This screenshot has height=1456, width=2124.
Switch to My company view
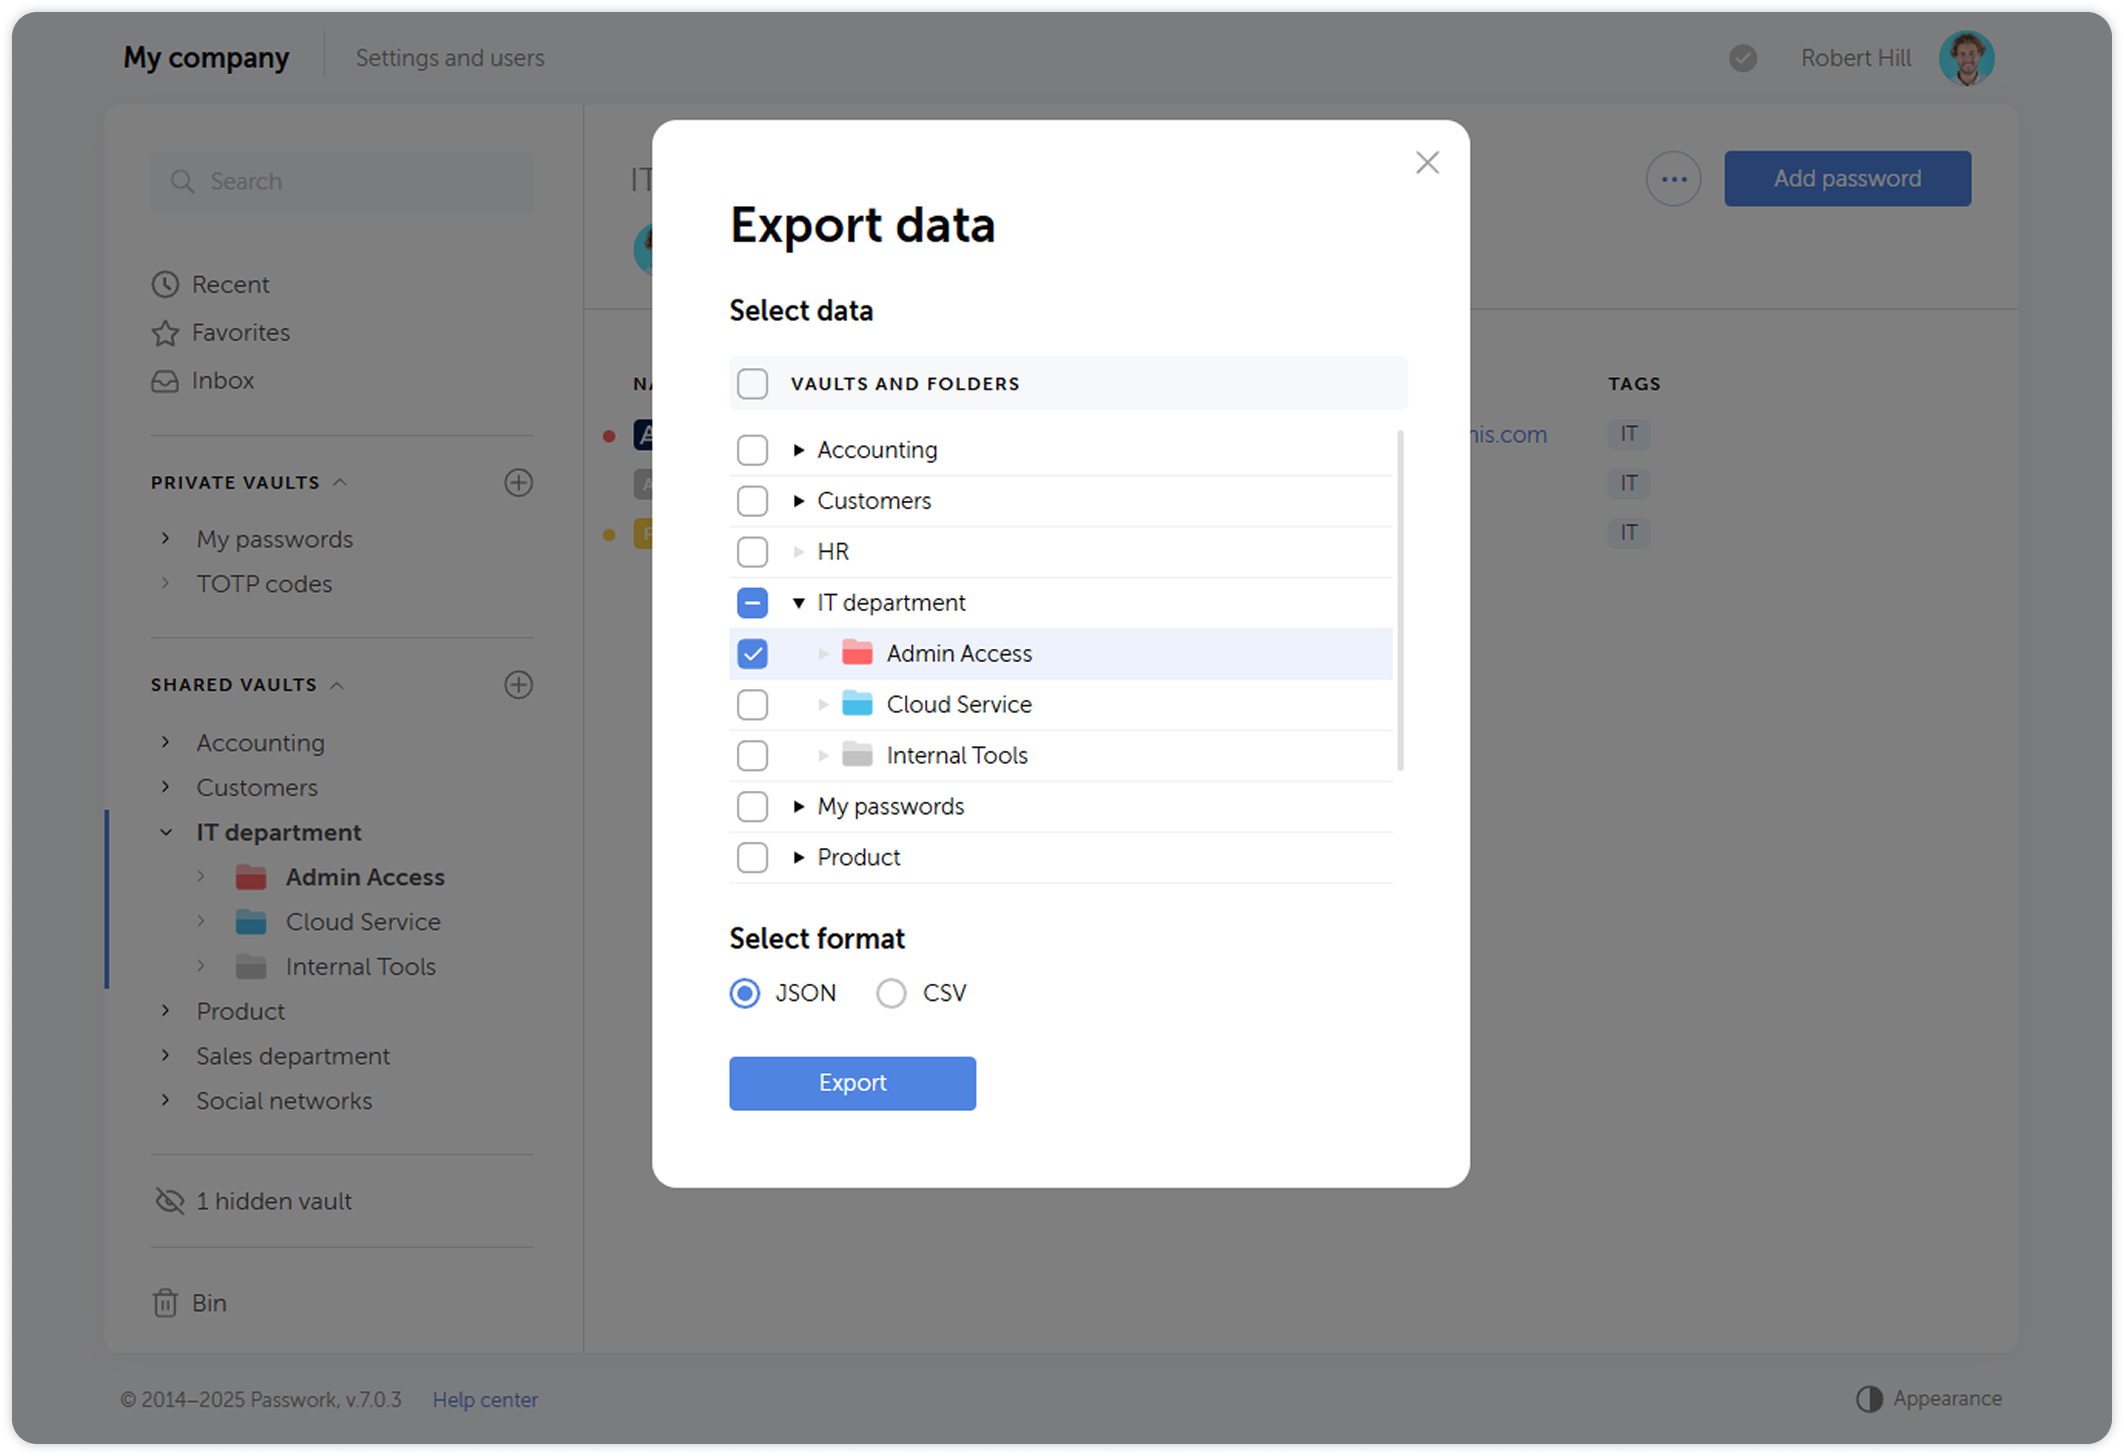click(205, 57)
